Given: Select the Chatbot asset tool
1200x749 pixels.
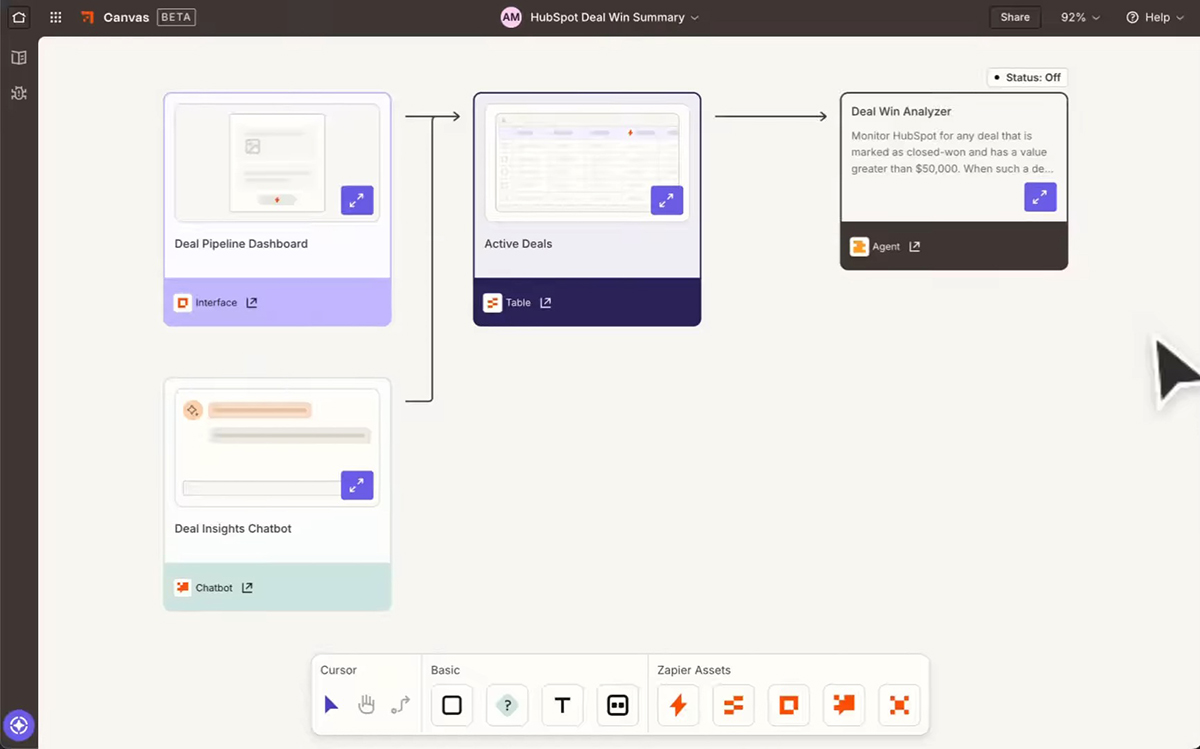Looking at the screenshot, I should point(843,705).
